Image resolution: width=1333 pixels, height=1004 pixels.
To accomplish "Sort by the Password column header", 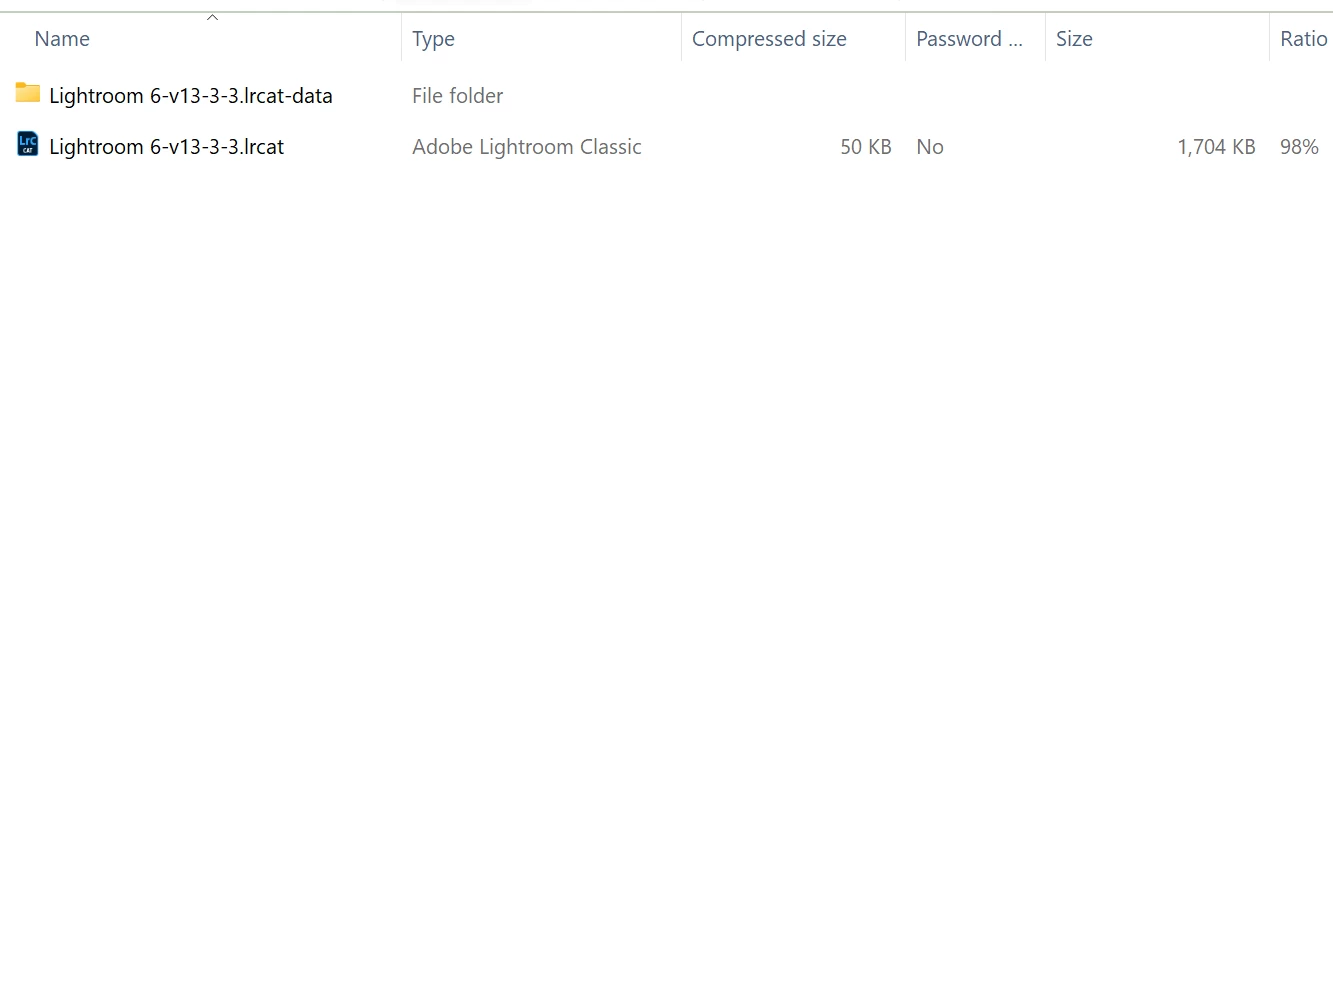I will 969,39.
